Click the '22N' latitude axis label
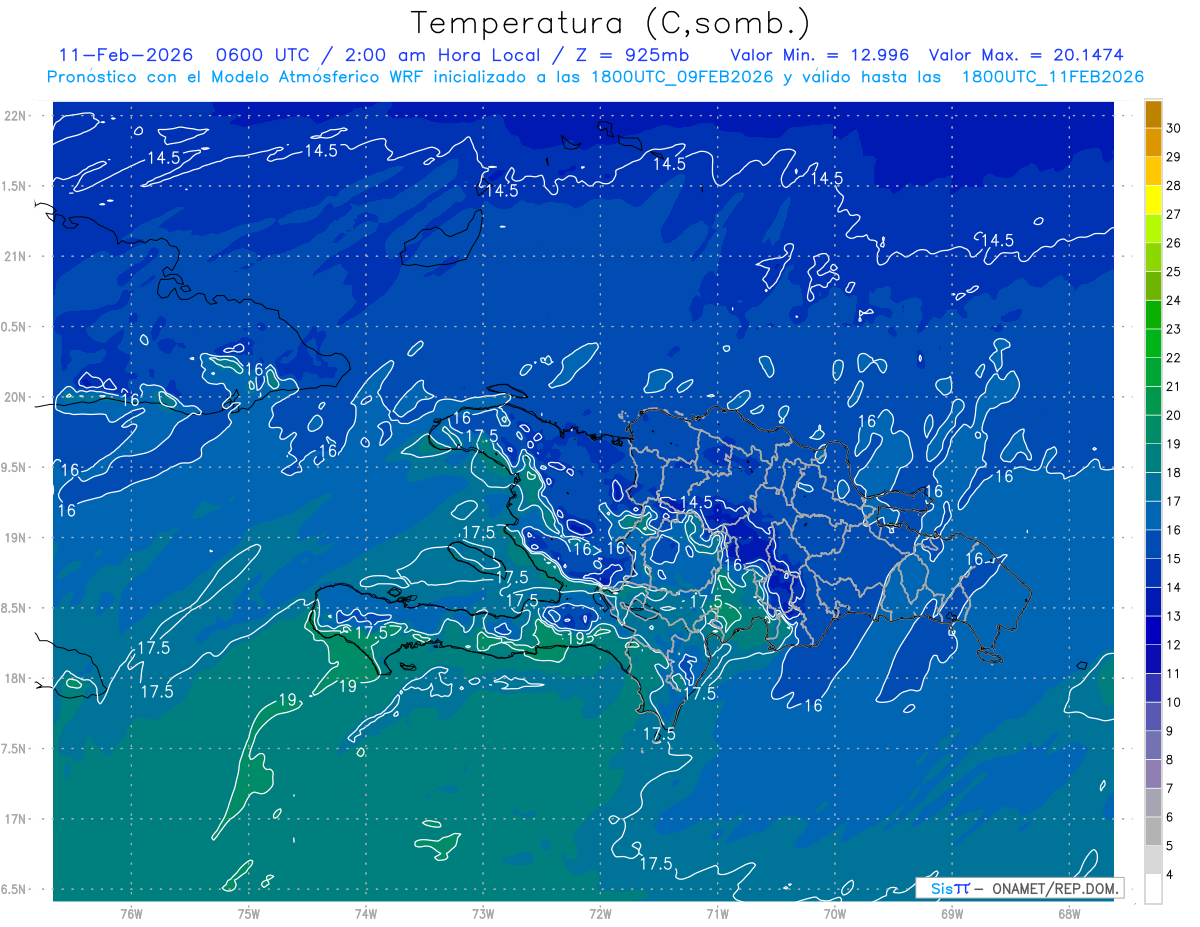The width and height of the screenshot is (1200, 927). [17, 115]
